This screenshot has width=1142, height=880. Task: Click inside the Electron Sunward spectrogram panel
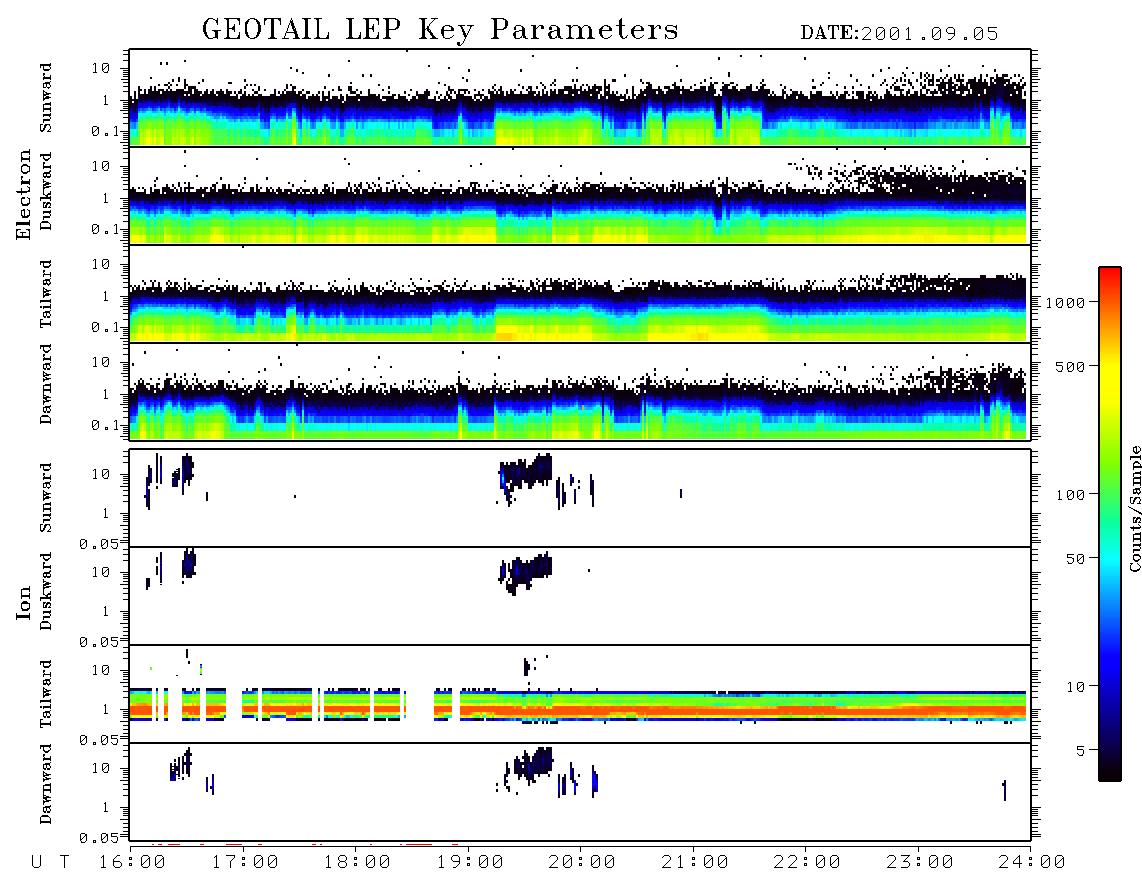(x=580, y=98)
